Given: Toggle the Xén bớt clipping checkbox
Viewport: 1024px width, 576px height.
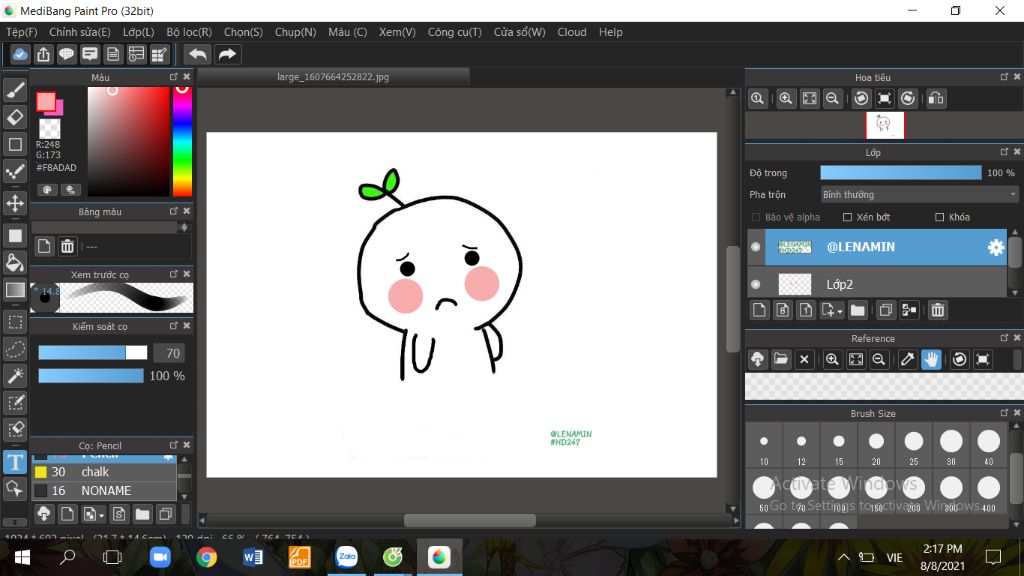Looking at the screenshot, I should coord(847,217).
